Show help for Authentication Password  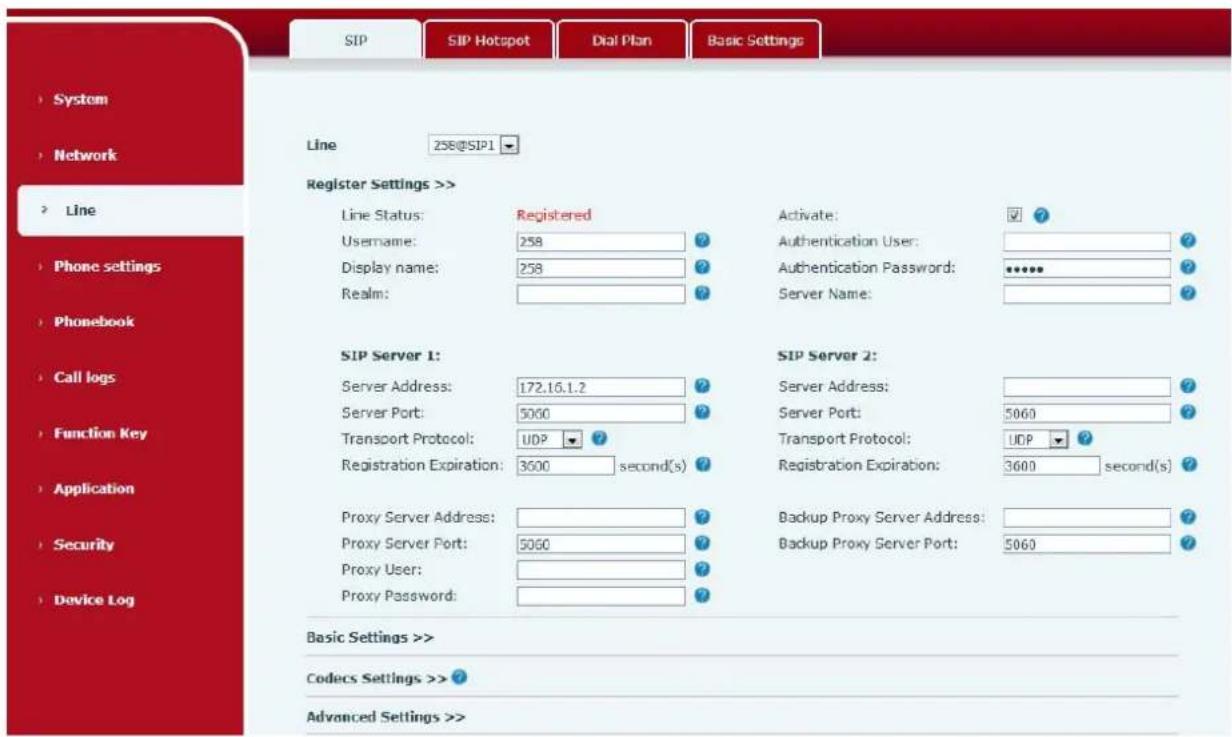pos(1187,267)
